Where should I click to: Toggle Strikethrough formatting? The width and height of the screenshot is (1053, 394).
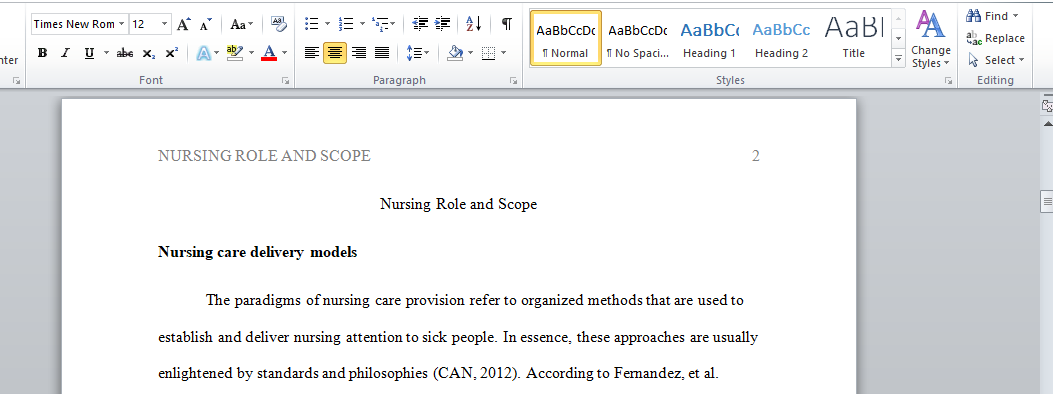pos(125,53)
